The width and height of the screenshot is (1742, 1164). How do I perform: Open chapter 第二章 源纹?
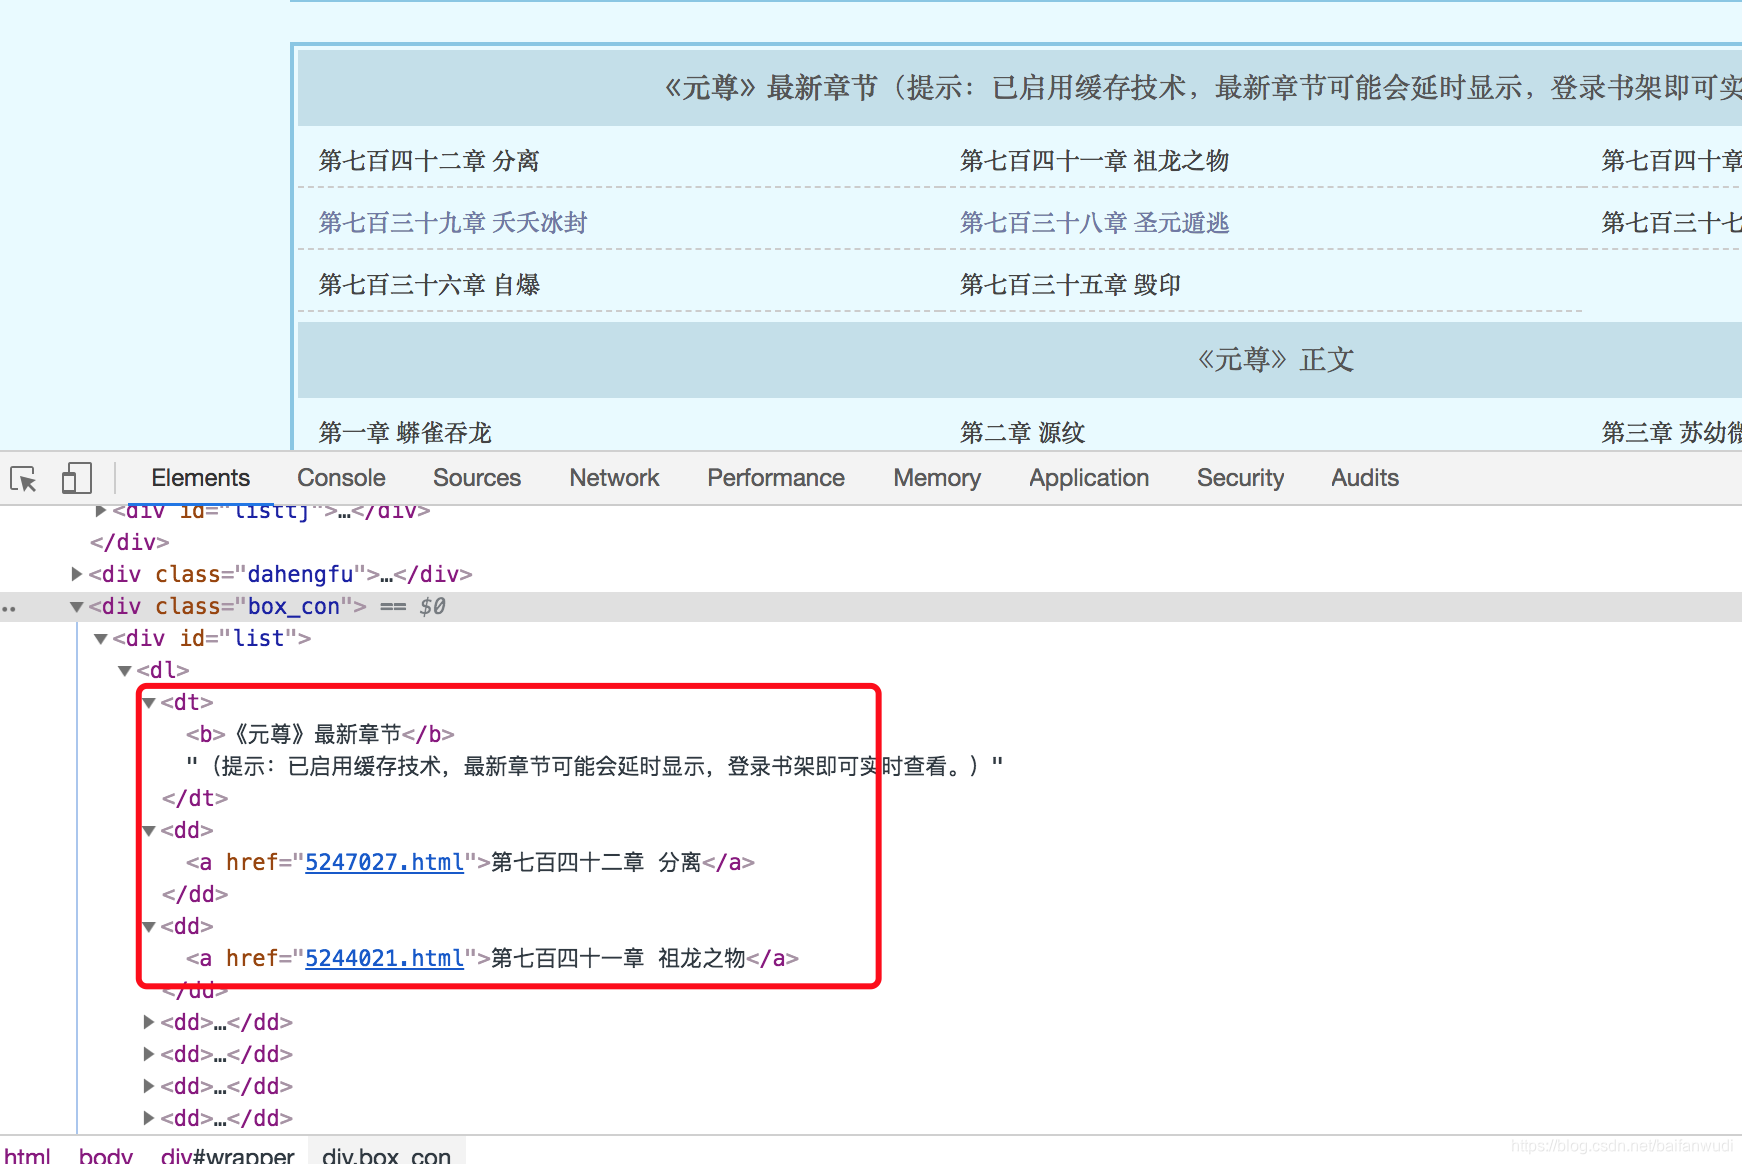pos(1022,433)
